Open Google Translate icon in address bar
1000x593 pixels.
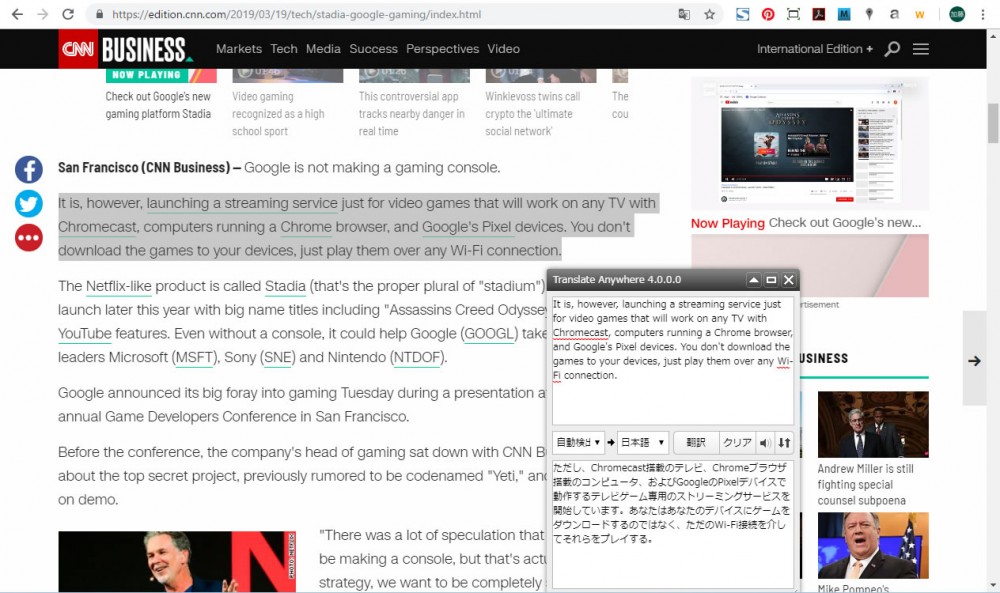click(684, 14)
